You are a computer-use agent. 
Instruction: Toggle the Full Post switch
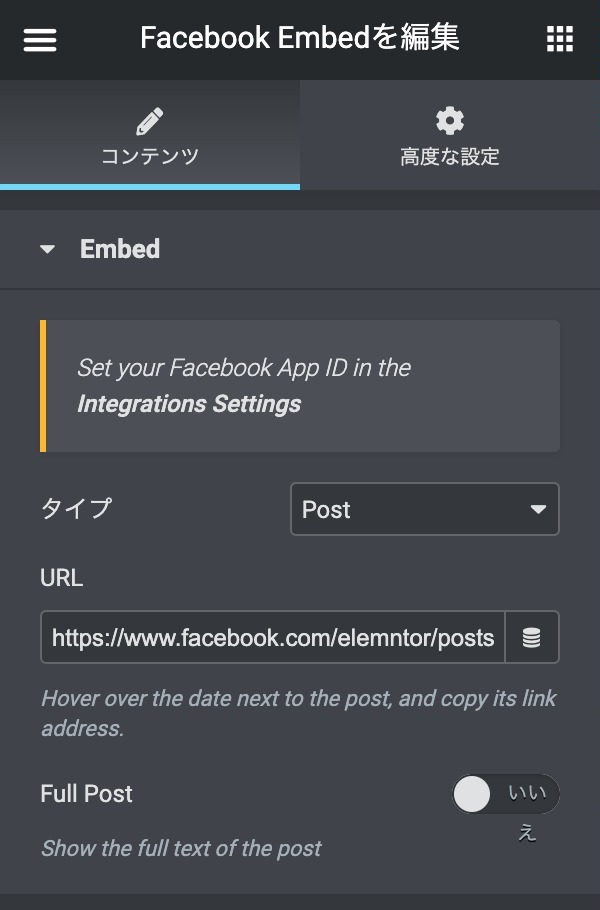(x=505, y=795)
